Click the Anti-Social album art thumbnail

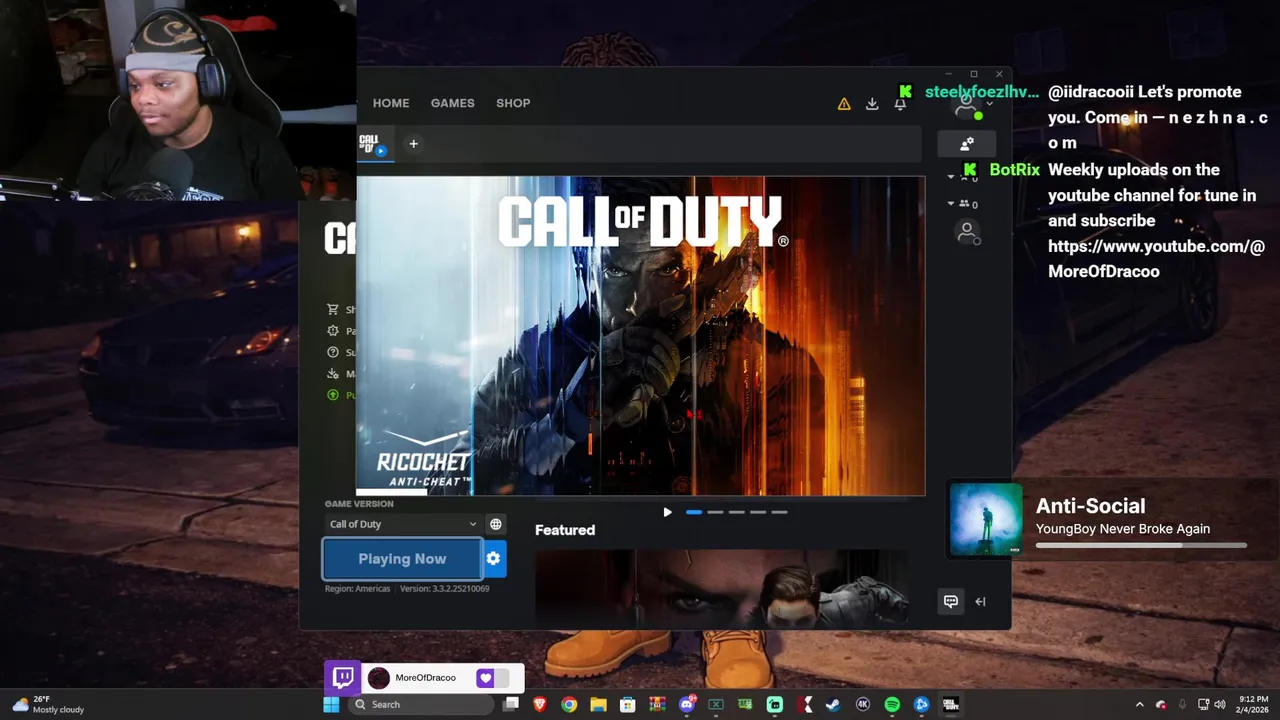pos(985,519)
